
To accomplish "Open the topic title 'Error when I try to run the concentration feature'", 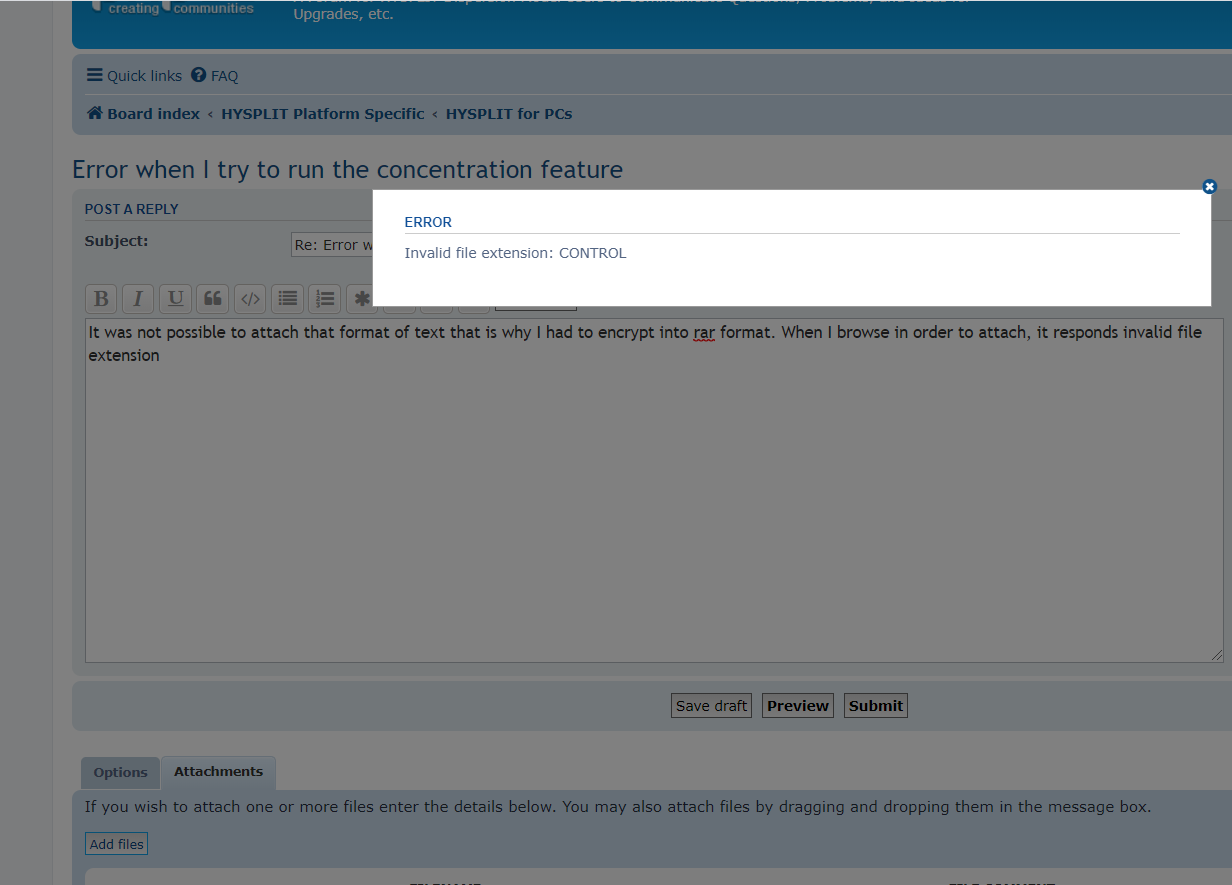I will 347,170.
